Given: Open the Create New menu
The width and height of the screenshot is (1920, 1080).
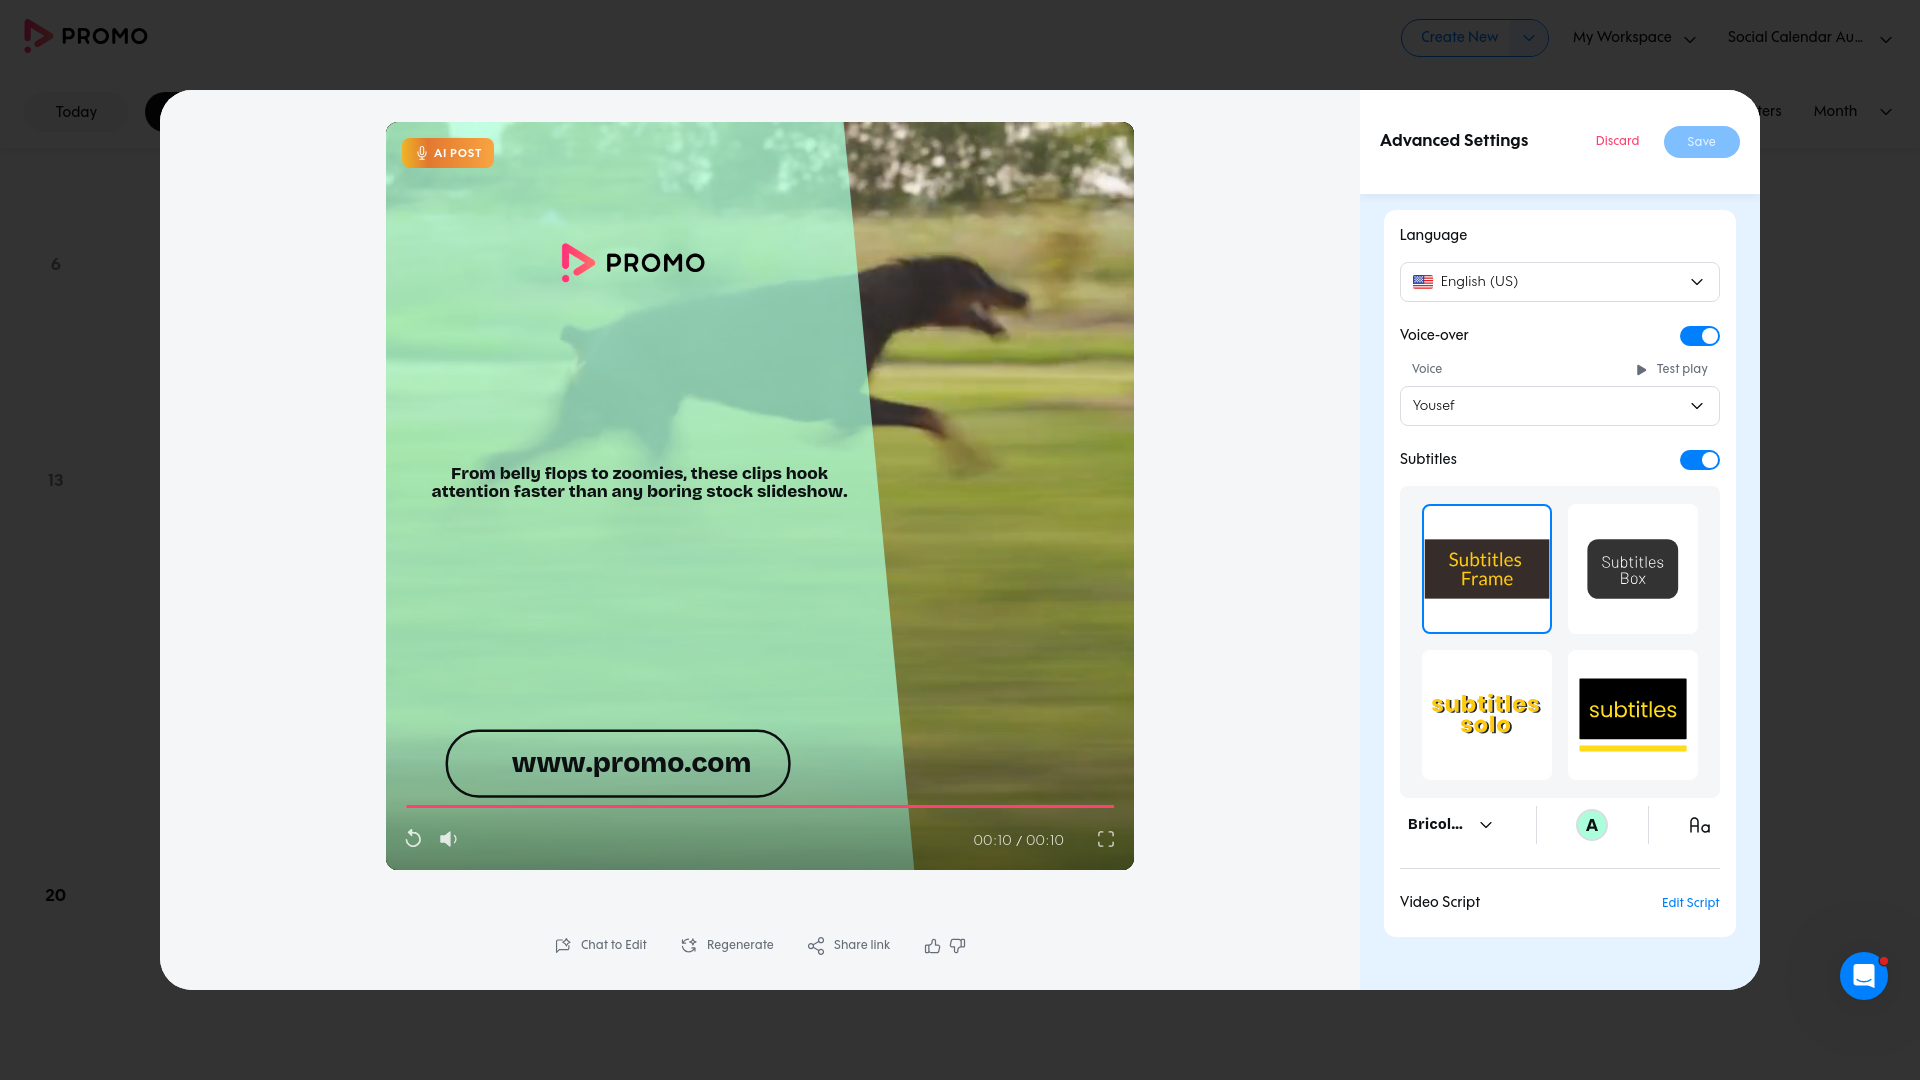Looking at the screenshot, I should pyautogui.click(x=1474, y=37).
